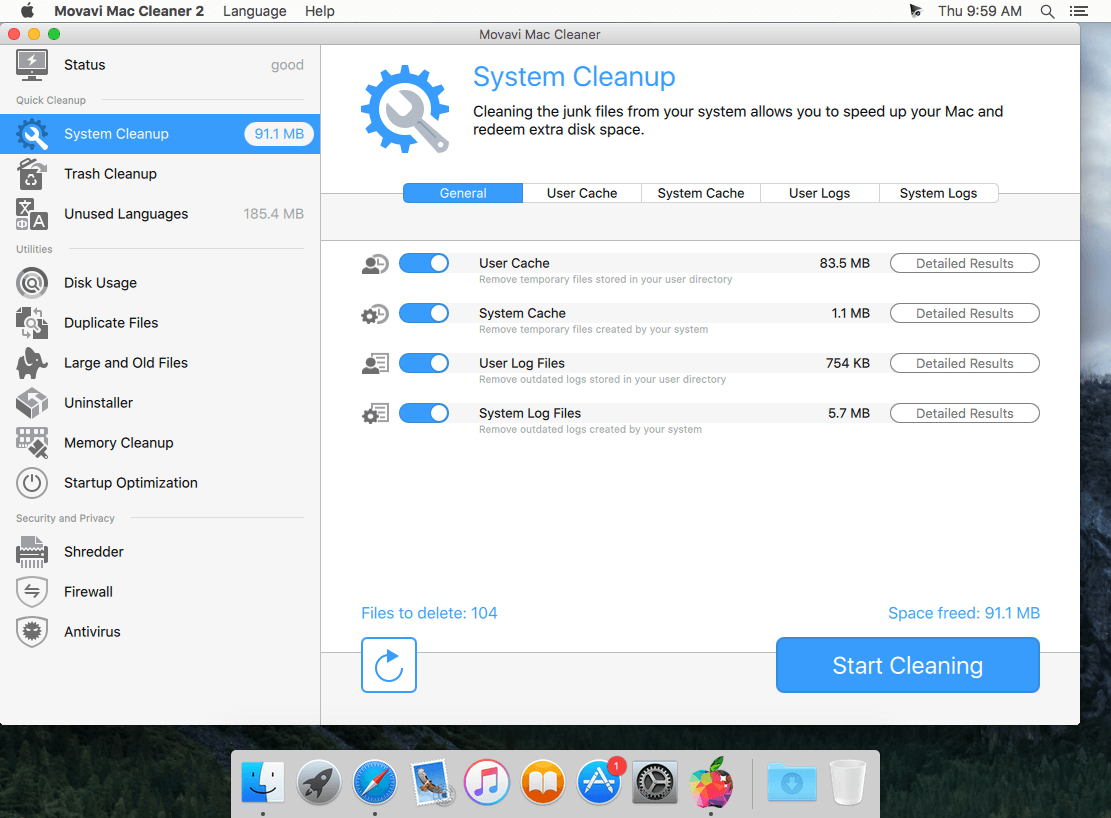Click the Files to delete: 104 text

429,613
